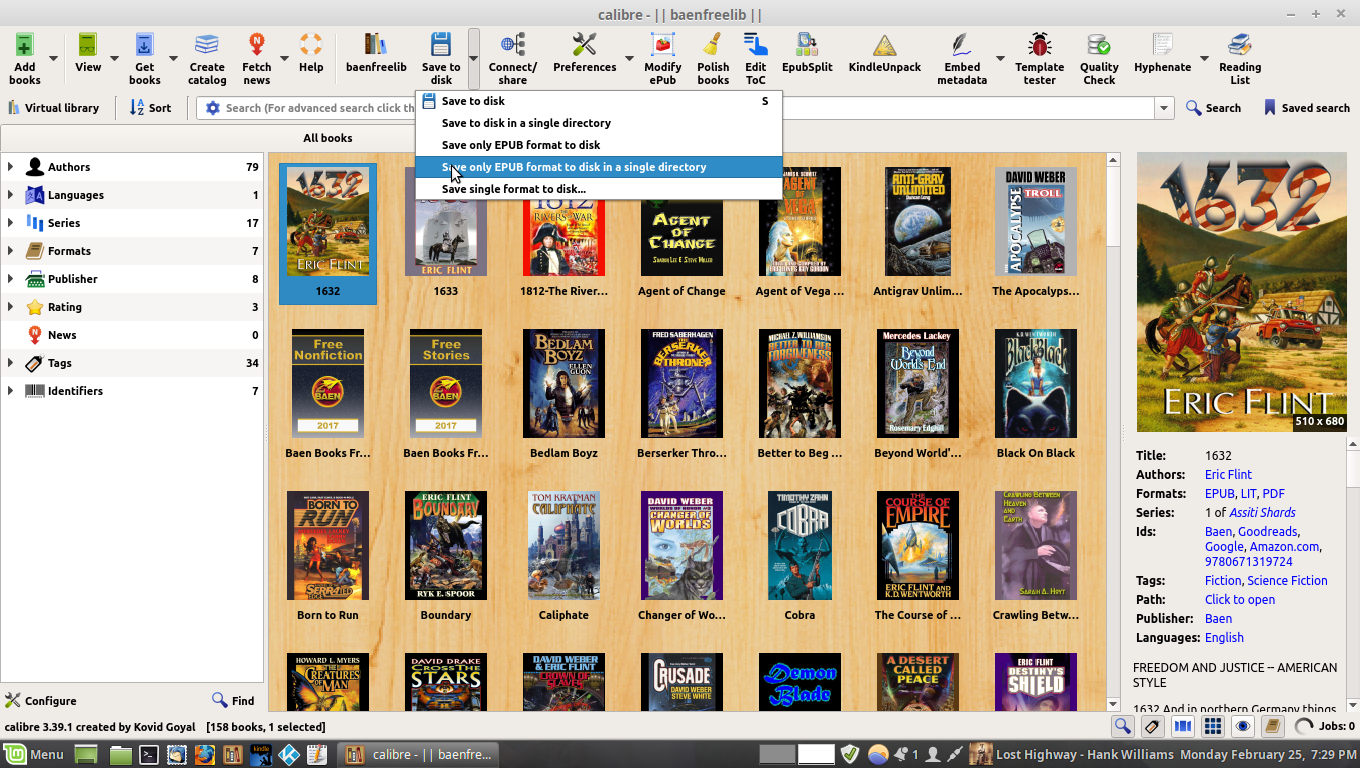This screenshot has width=1360, height=768.
Task: Open the Mint Menu on the taskbar
Action: 35,755
